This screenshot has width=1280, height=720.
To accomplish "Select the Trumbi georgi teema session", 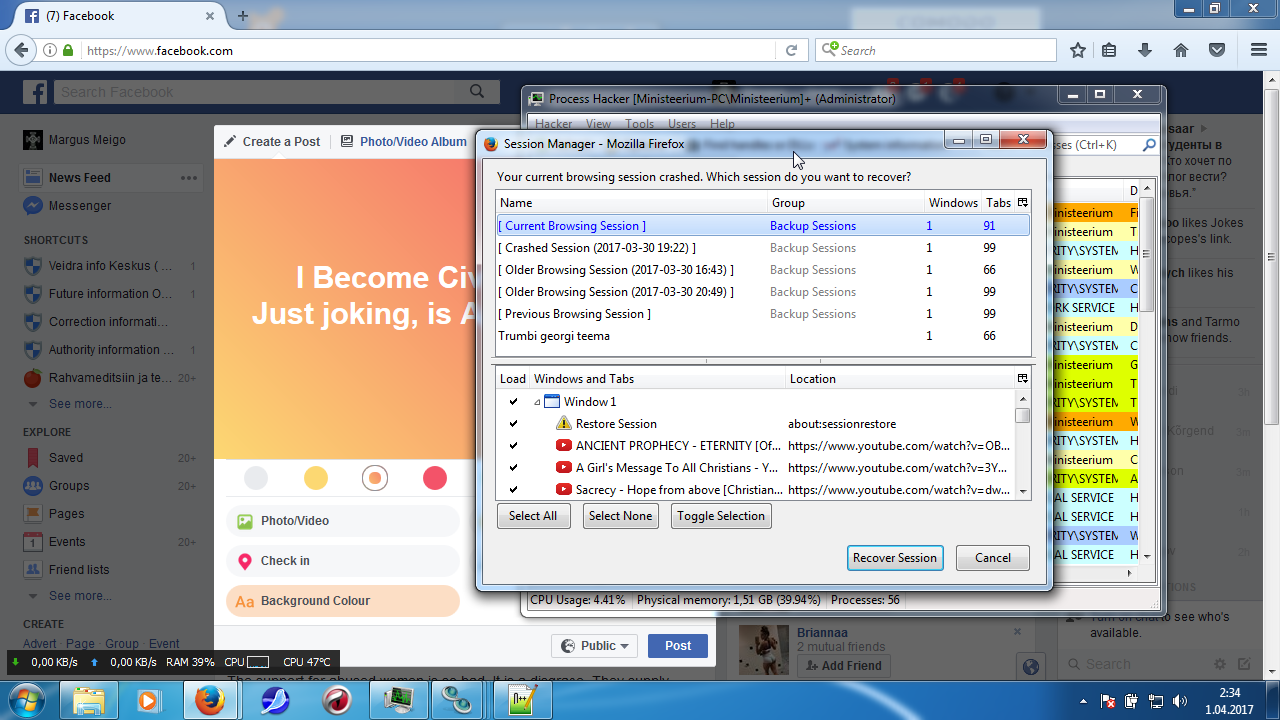I will click(763, 336).
